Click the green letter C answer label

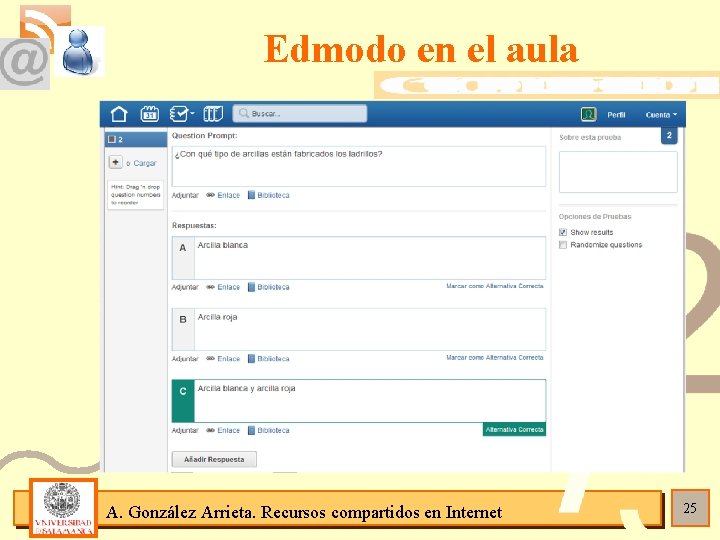tap(183, 401)
